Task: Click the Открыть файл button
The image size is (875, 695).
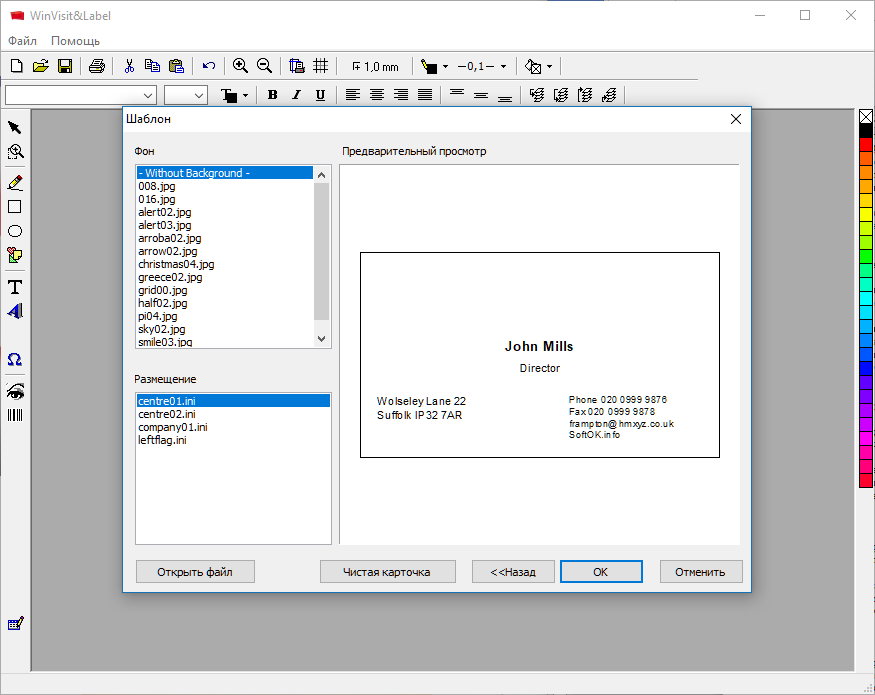Action: [195, 572]
